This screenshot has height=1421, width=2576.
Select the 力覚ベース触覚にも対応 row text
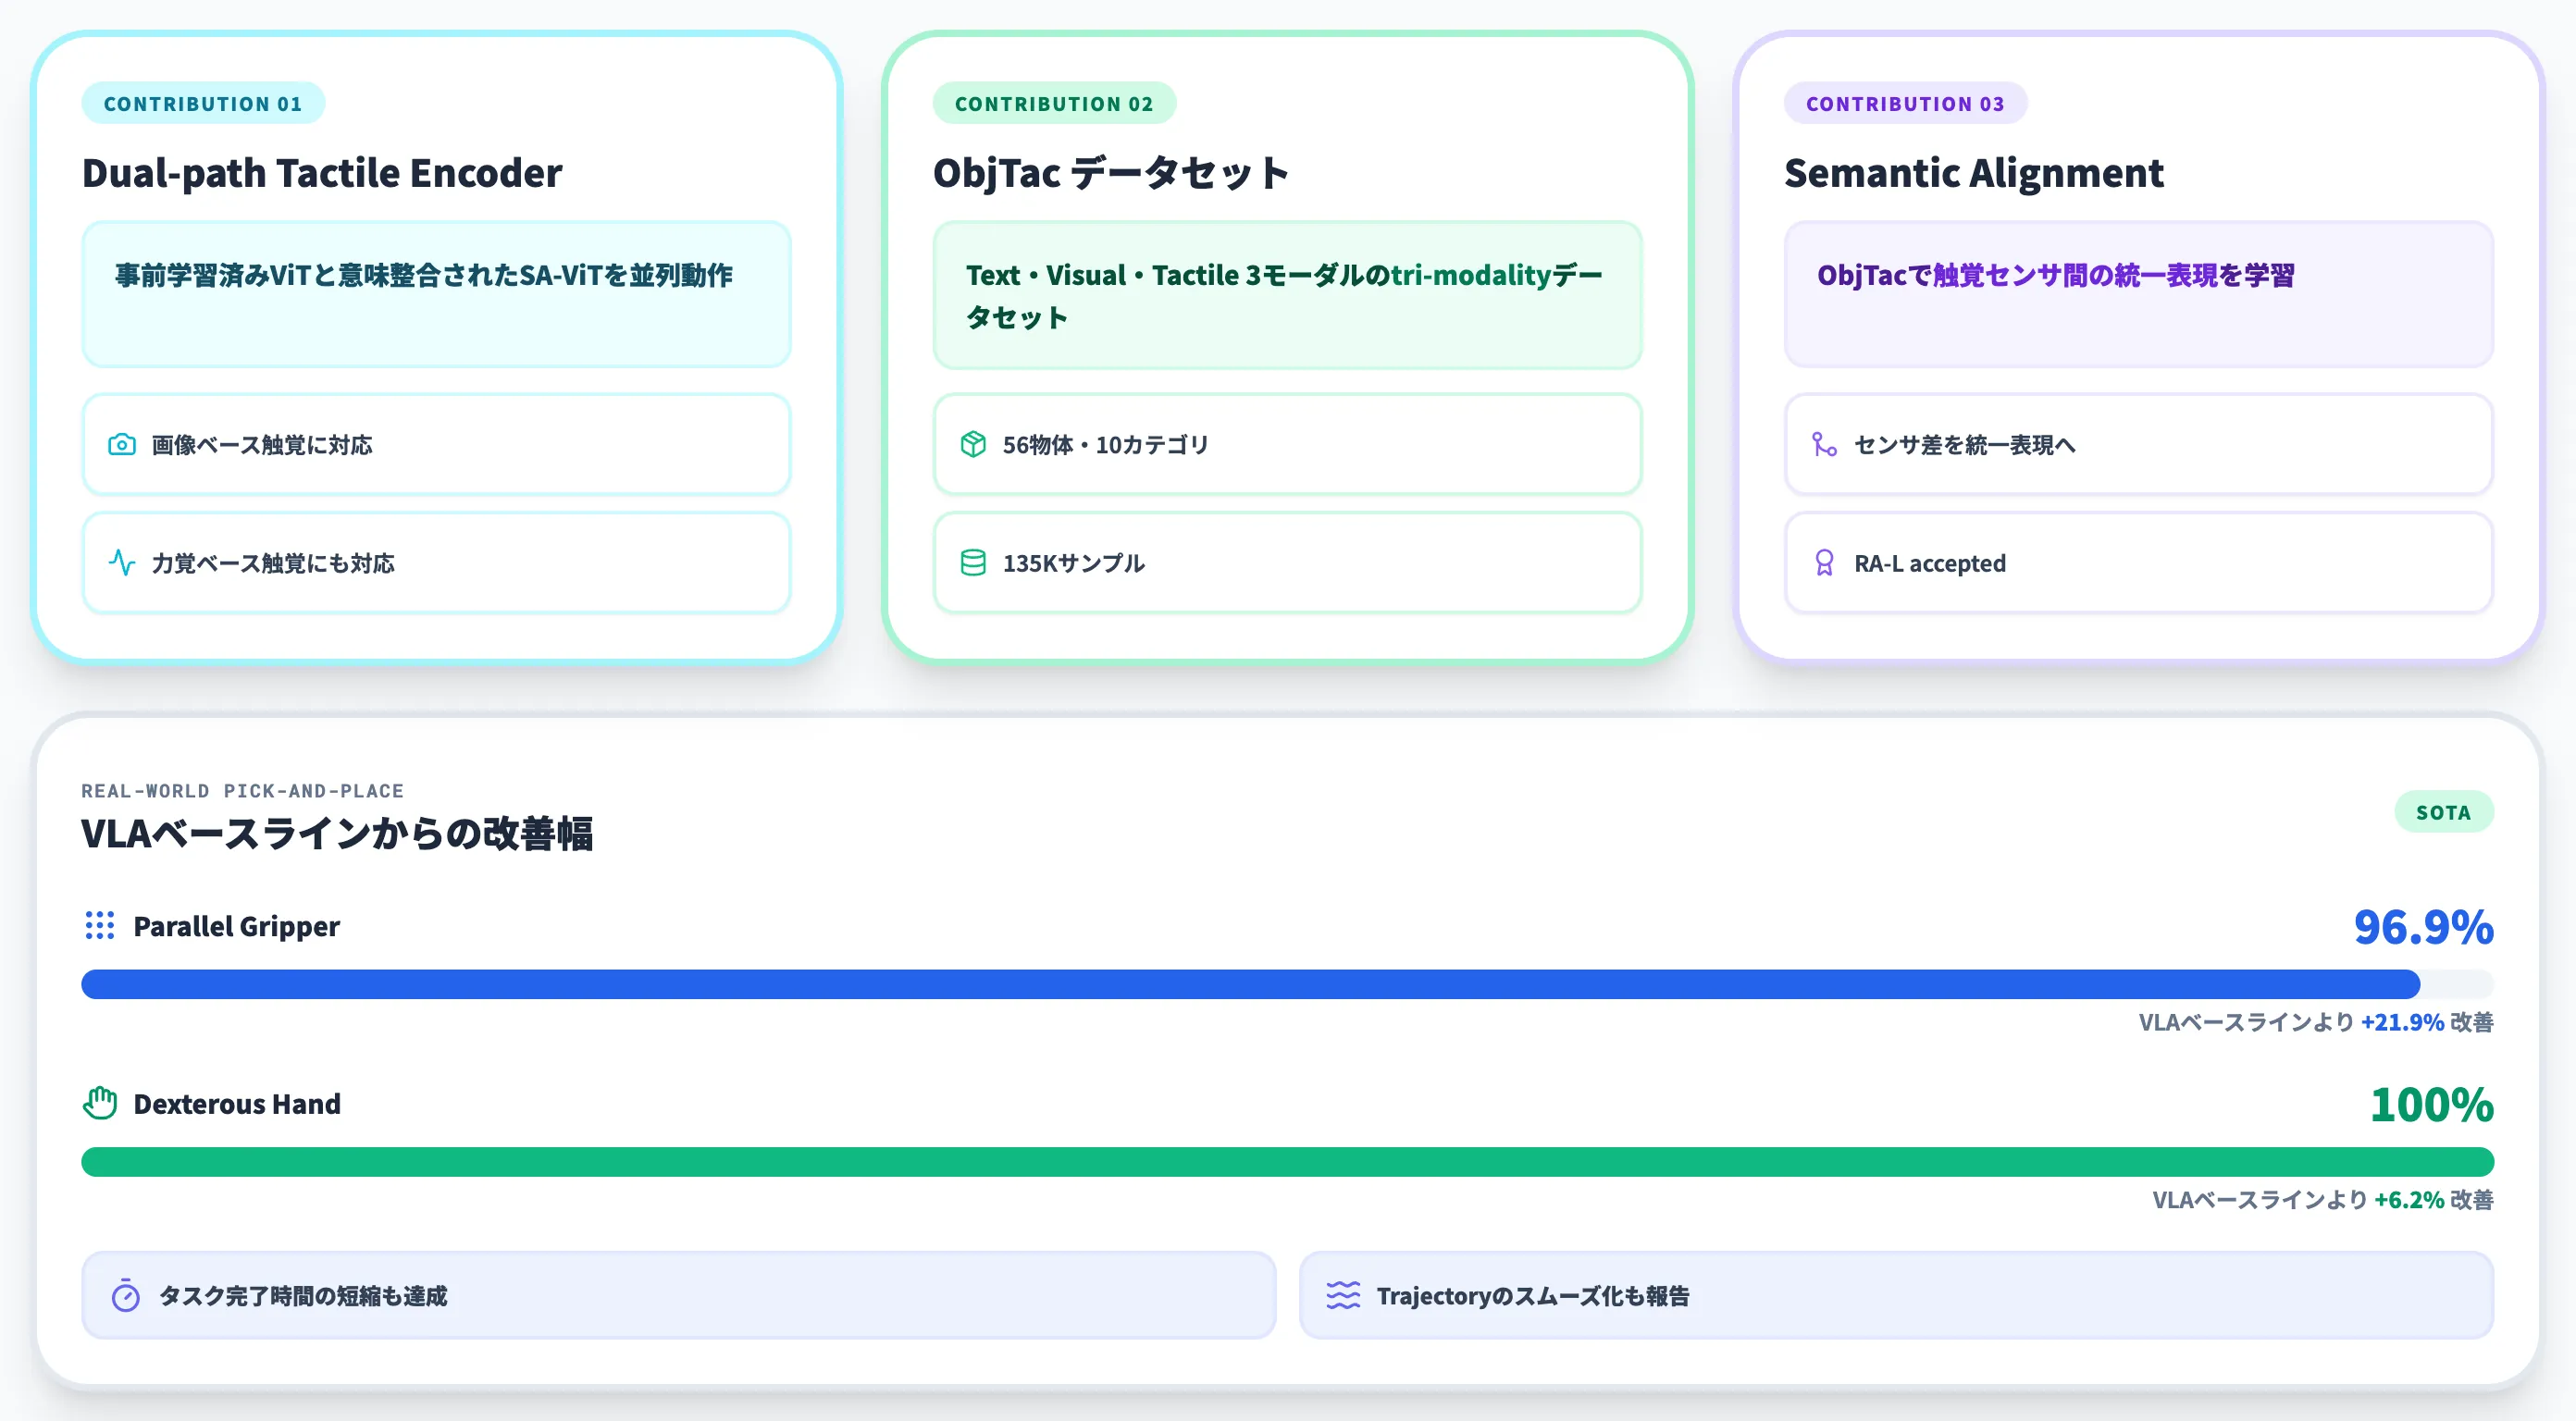coord(273,563)
